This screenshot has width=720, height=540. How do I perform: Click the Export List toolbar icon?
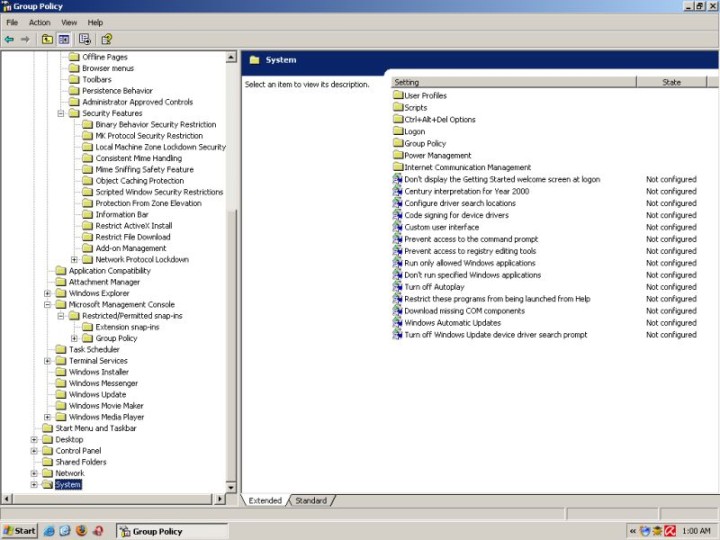pyautogui.click(x=85, y=39)
